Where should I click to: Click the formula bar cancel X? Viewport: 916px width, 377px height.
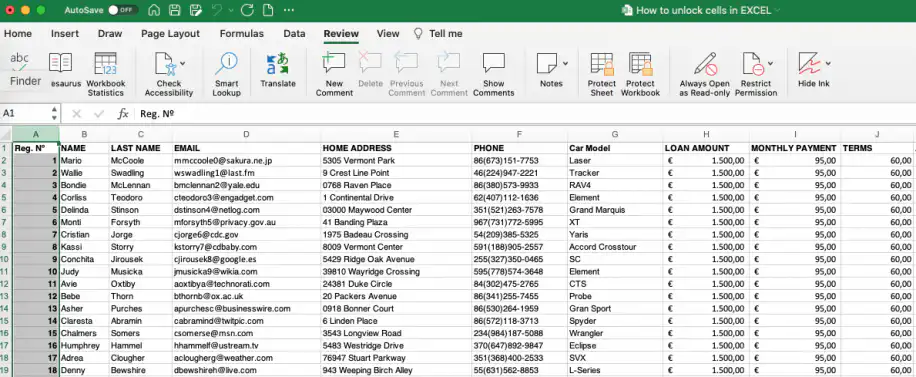point(77,114)
